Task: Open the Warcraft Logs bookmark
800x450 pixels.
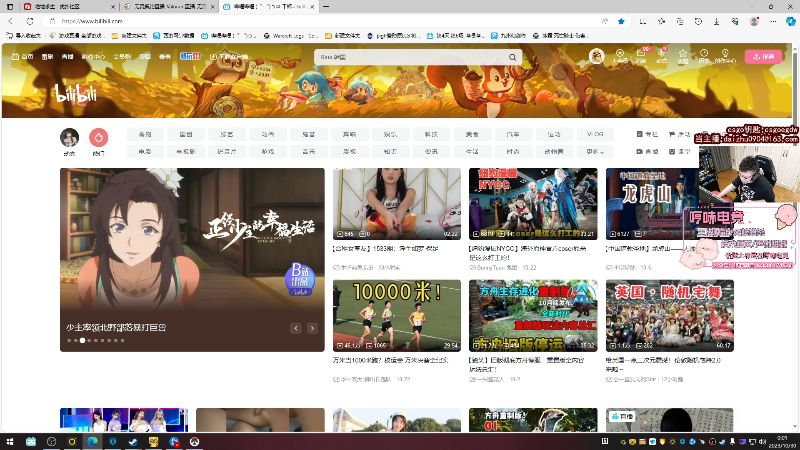Action: (x=291, y=36)
